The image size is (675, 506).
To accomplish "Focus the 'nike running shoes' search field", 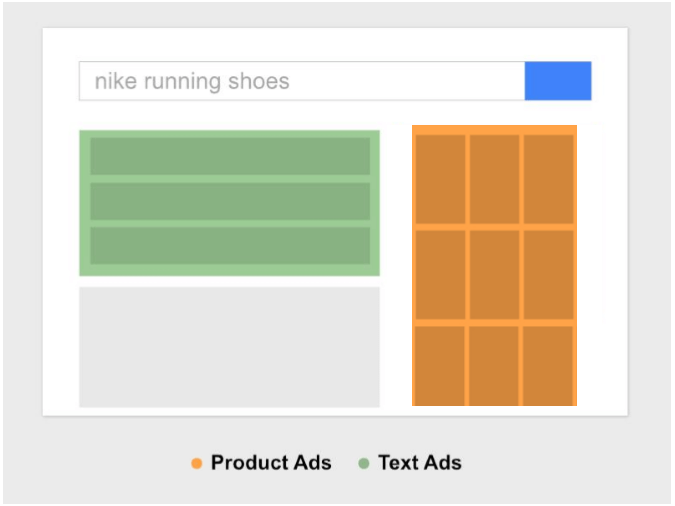I will click(x=301, y=81).
